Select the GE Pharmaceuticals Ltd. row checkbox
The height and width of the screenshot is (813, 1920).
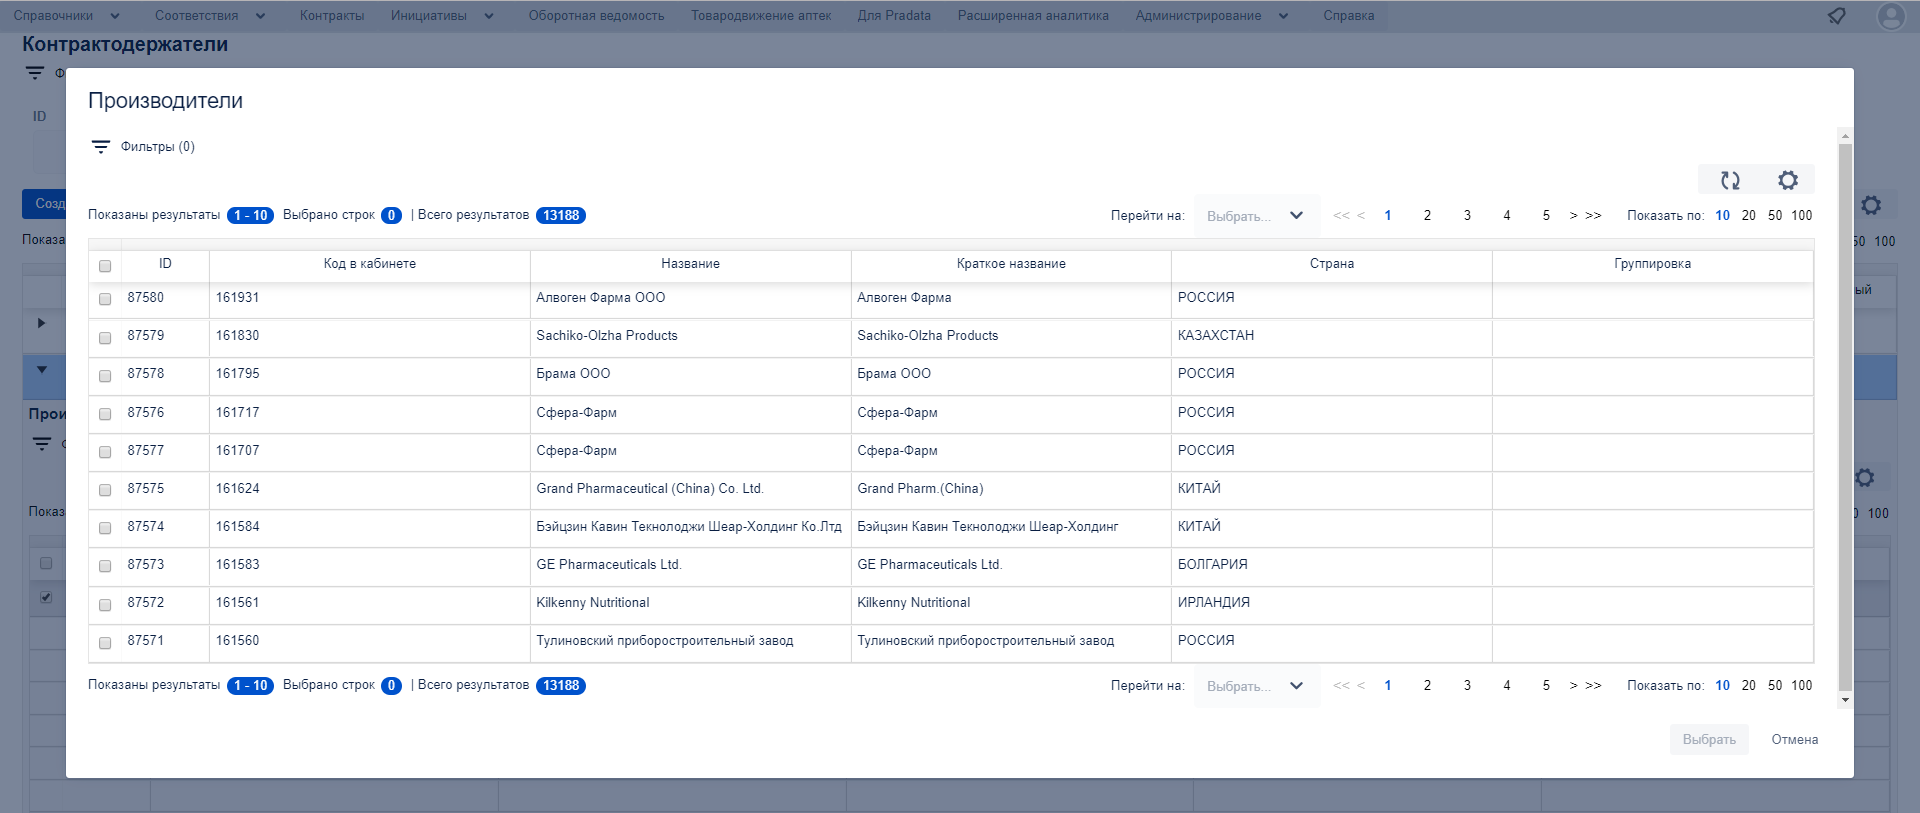(x=105, y=566)
